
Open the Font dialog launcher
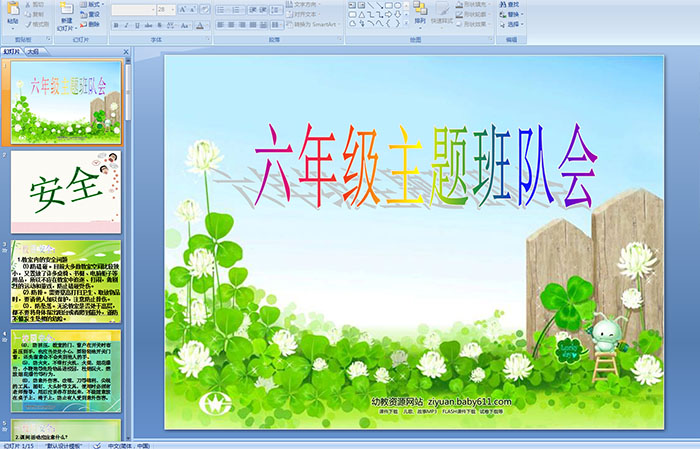(208, 39)
